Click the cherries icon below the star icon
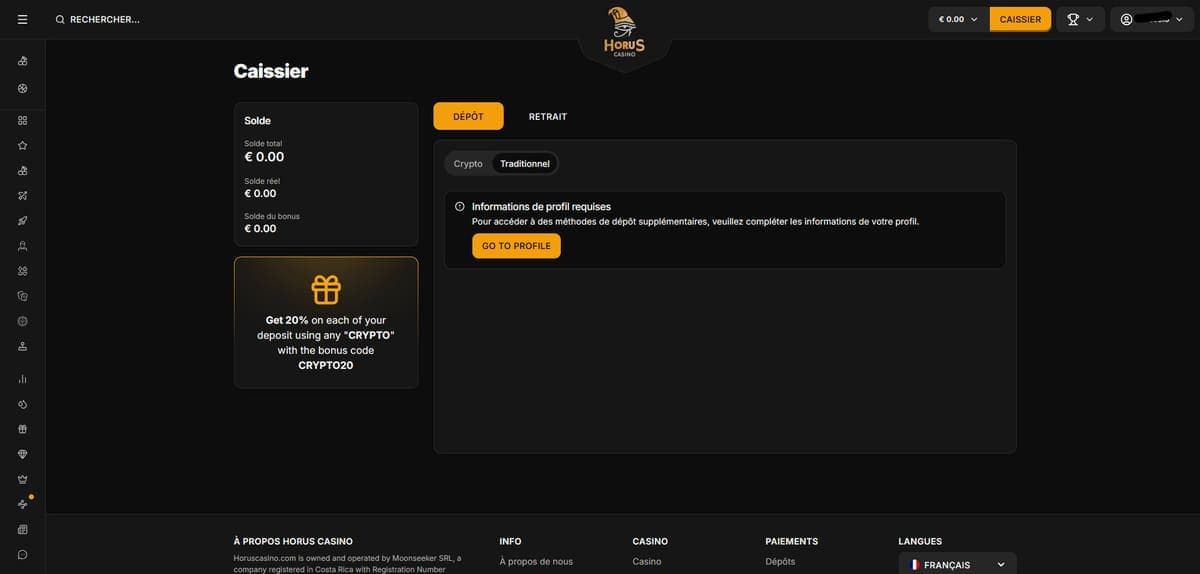This screenshot has width=1200, height=574. [x=22, y=170]
